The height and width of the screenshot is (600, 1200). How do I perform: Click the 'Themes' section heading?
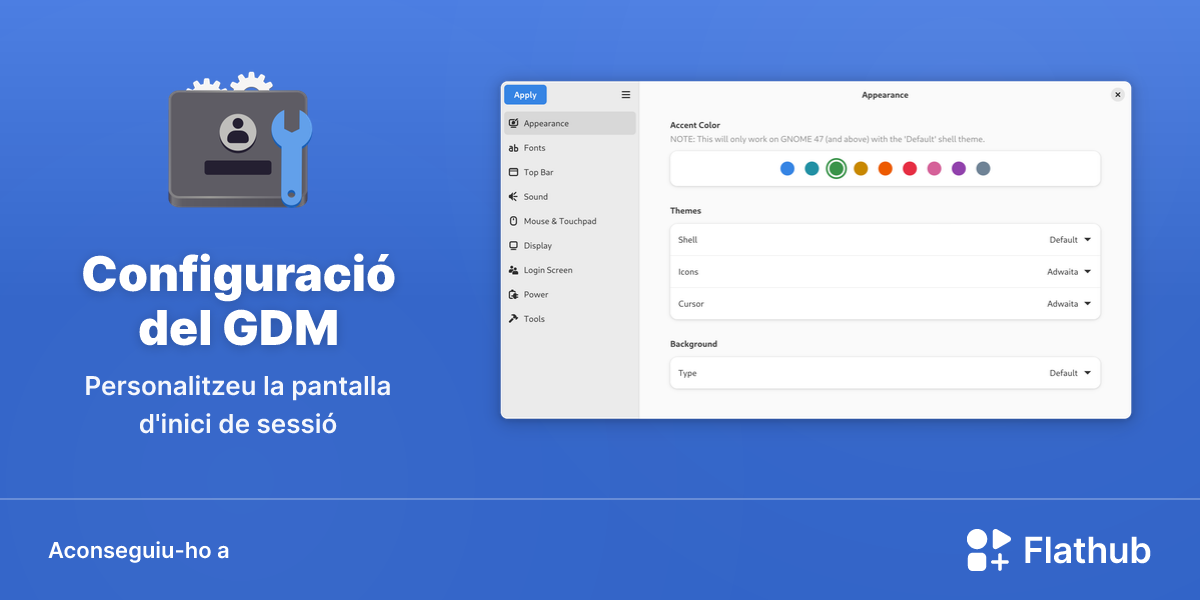click(686, 211)
